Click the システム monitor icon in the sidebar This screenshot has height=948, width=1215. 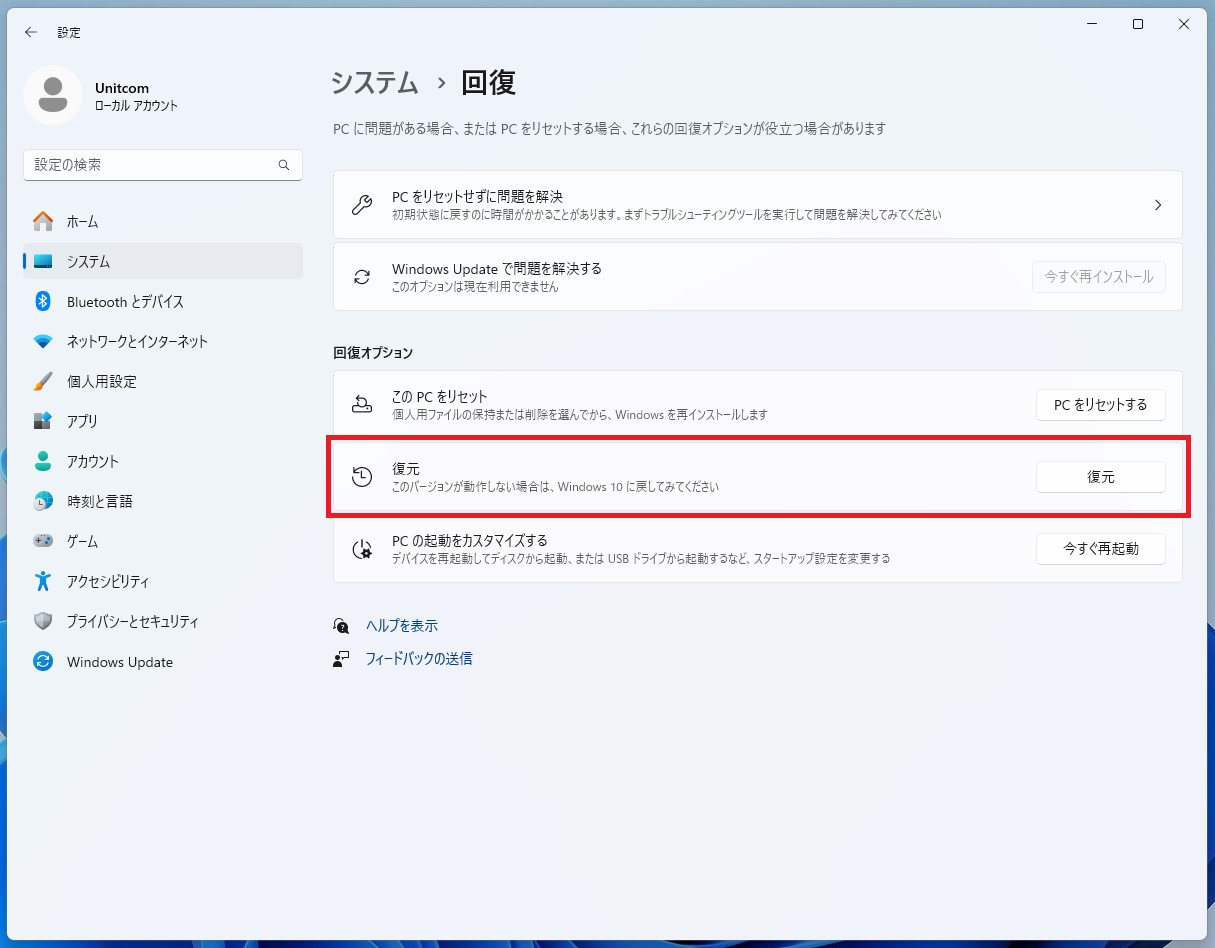(x=43, y=261)
